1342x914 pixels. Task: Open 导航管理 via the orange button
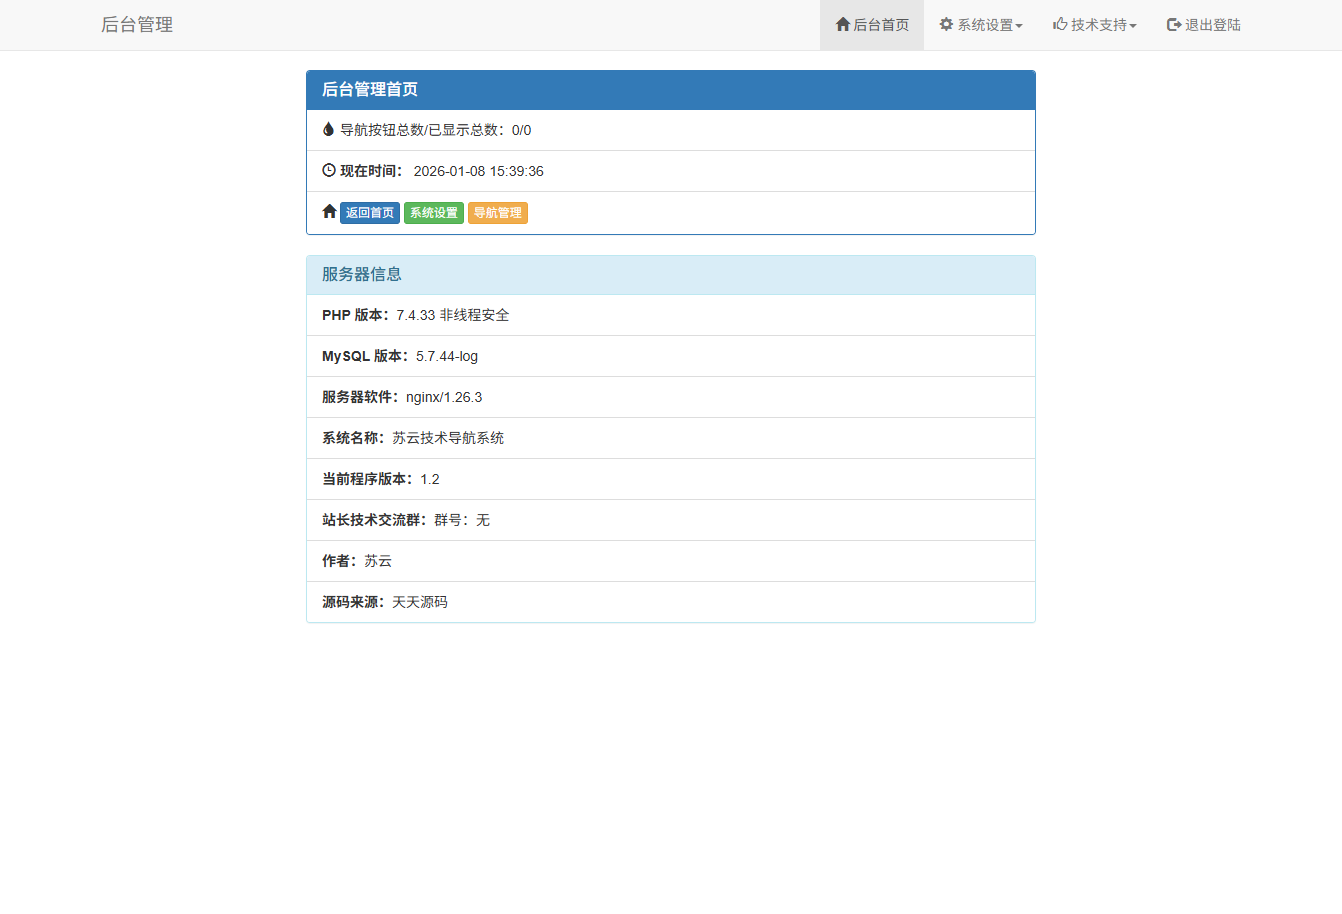point(497,212)
